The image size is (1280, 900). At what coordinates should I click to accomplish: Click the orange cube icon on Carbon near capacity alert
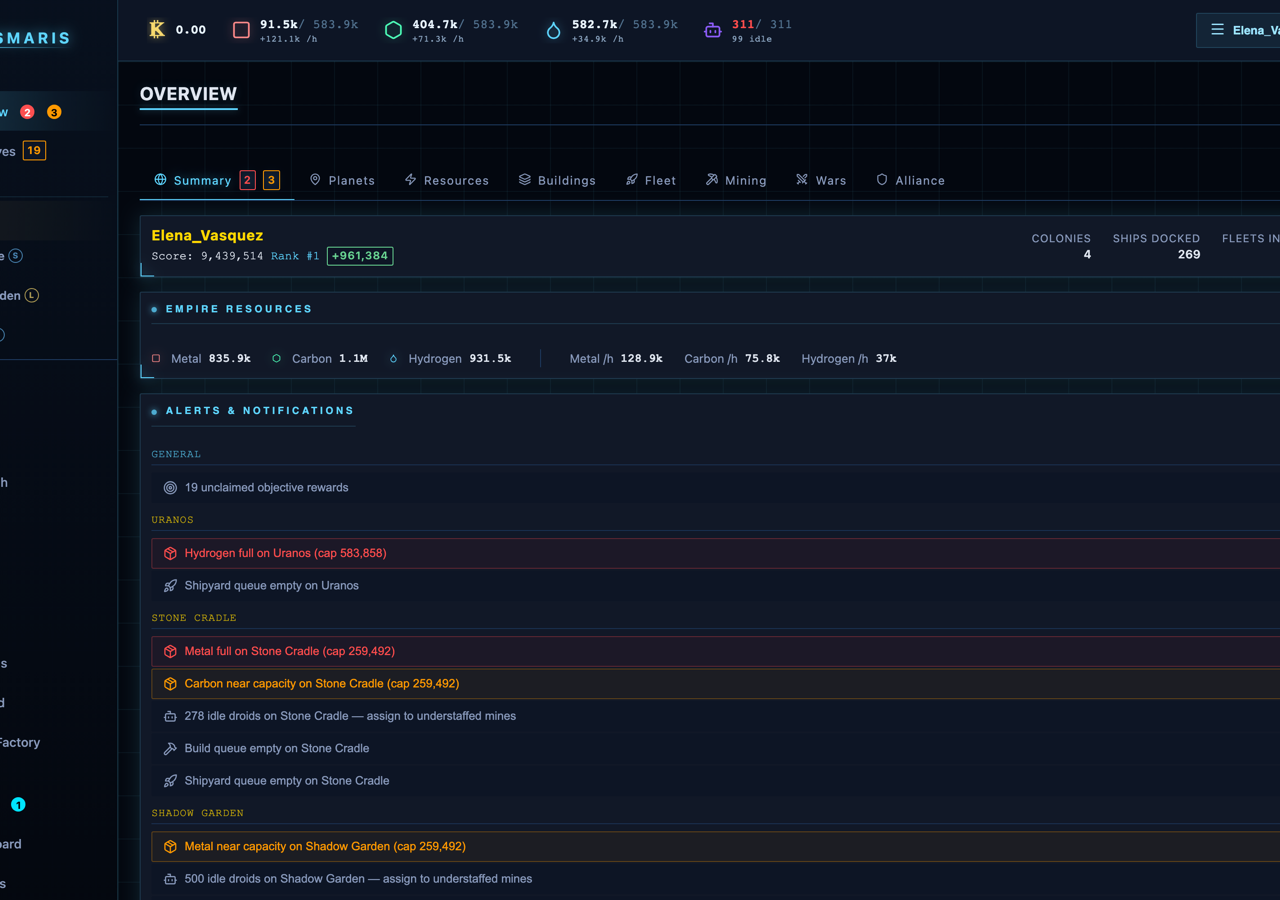(170, 684)
